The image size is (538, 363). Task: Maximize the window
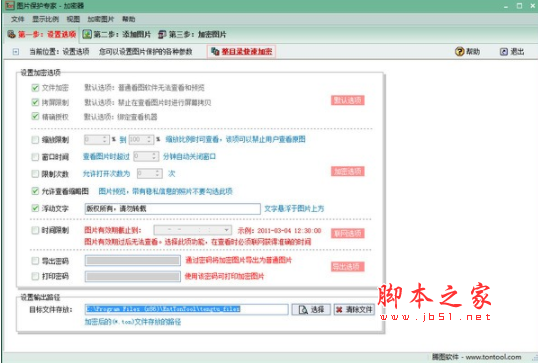click(519, 6)
